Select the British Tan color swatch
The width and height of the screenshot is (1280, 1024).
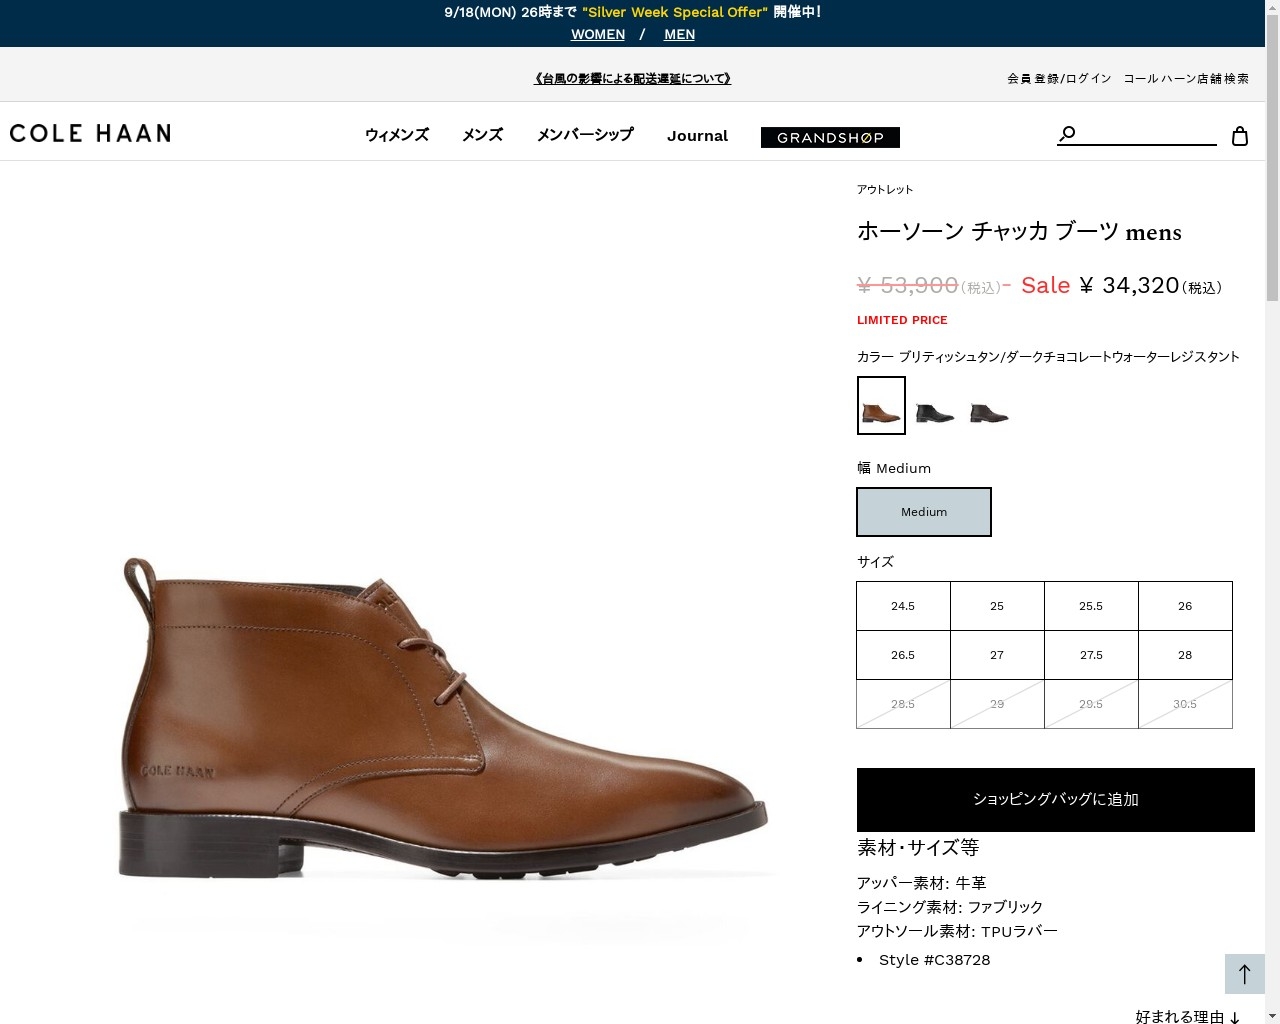(881, 405)
